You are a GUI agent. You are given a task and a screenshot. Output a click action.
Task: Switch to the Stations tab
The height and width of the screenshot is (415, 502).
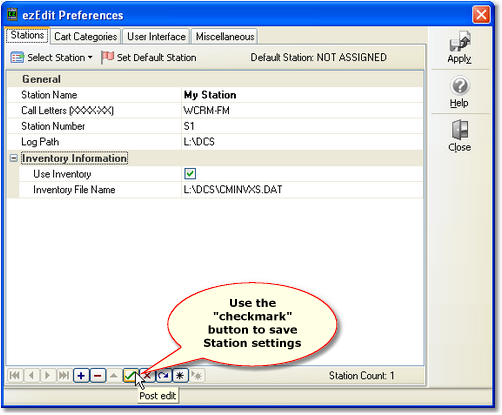tap(27, 35)
